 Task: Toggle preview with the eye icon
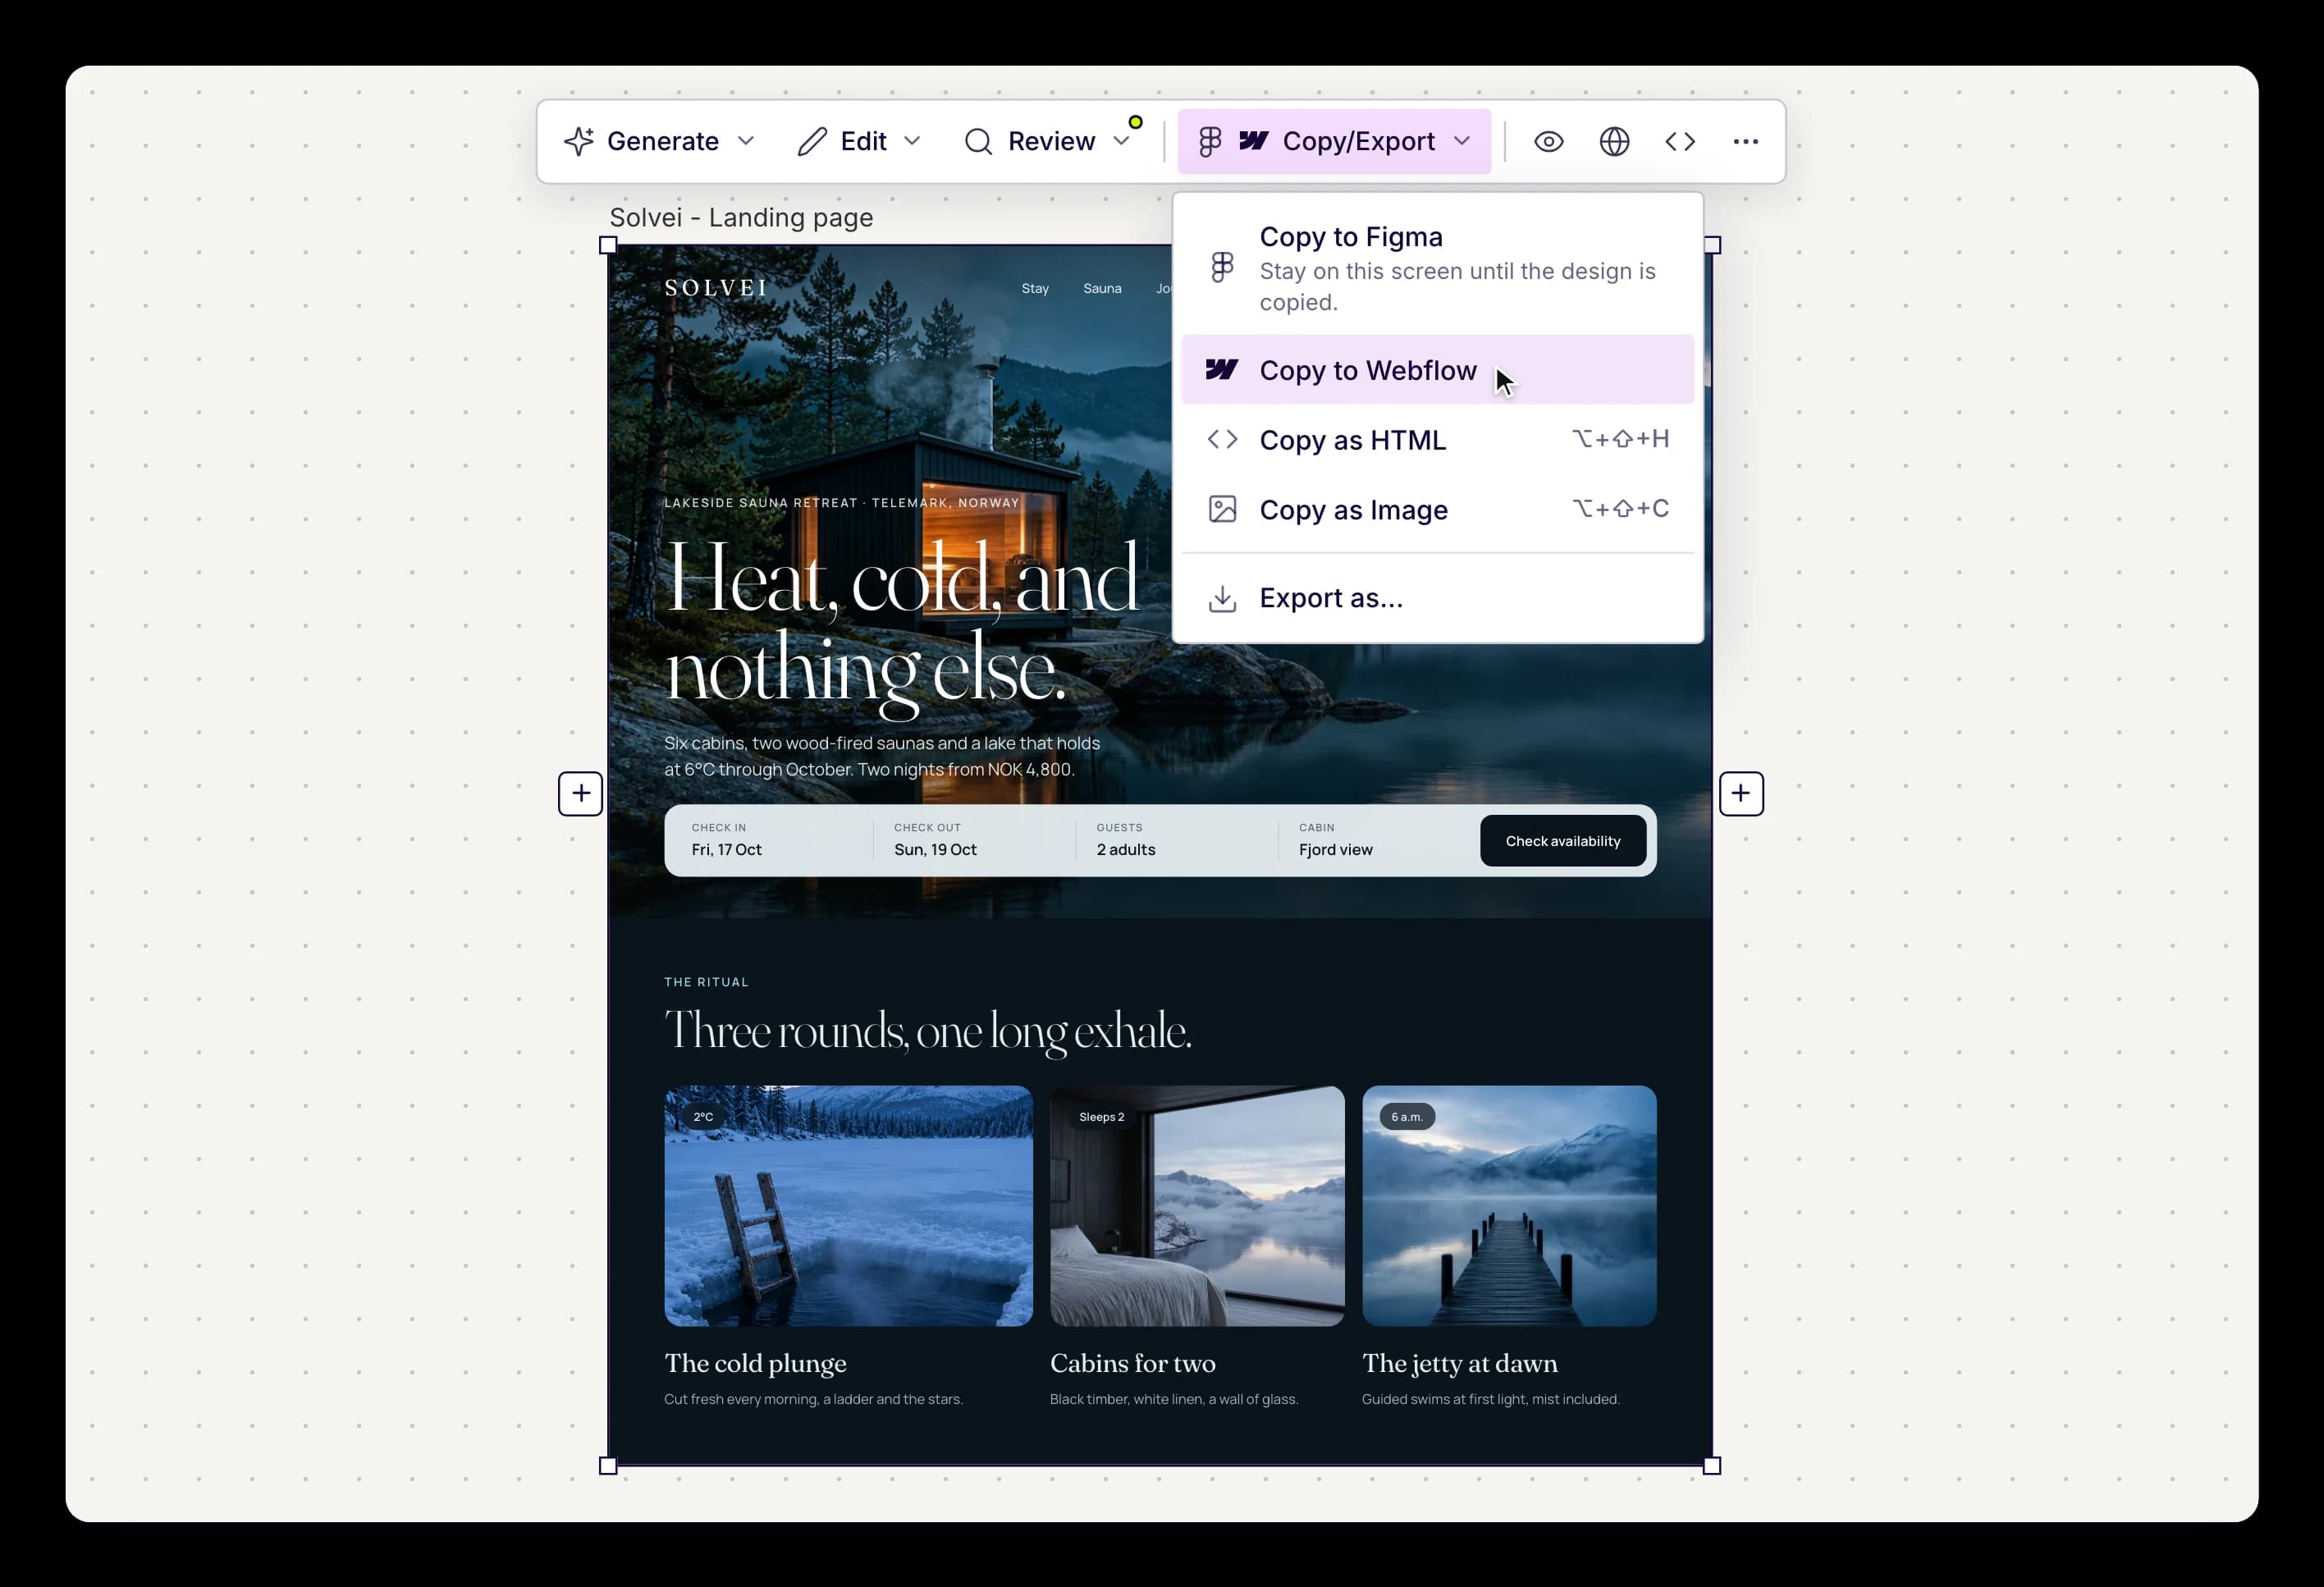1548,141
